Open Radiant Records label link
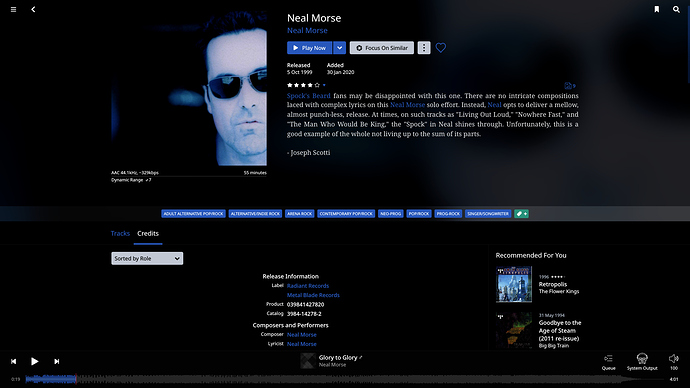 click(x=308, y=286)
